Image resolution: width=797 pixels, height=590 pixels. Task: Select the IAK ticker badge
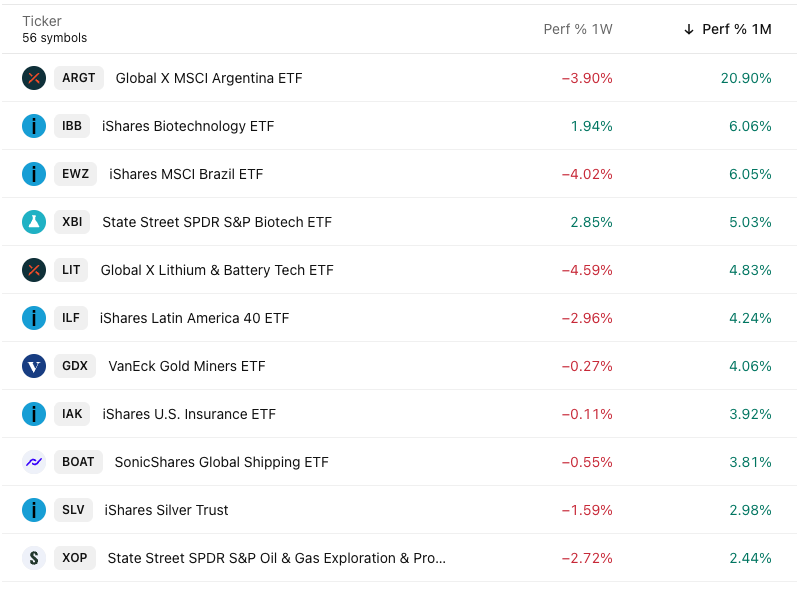[72, 414]
